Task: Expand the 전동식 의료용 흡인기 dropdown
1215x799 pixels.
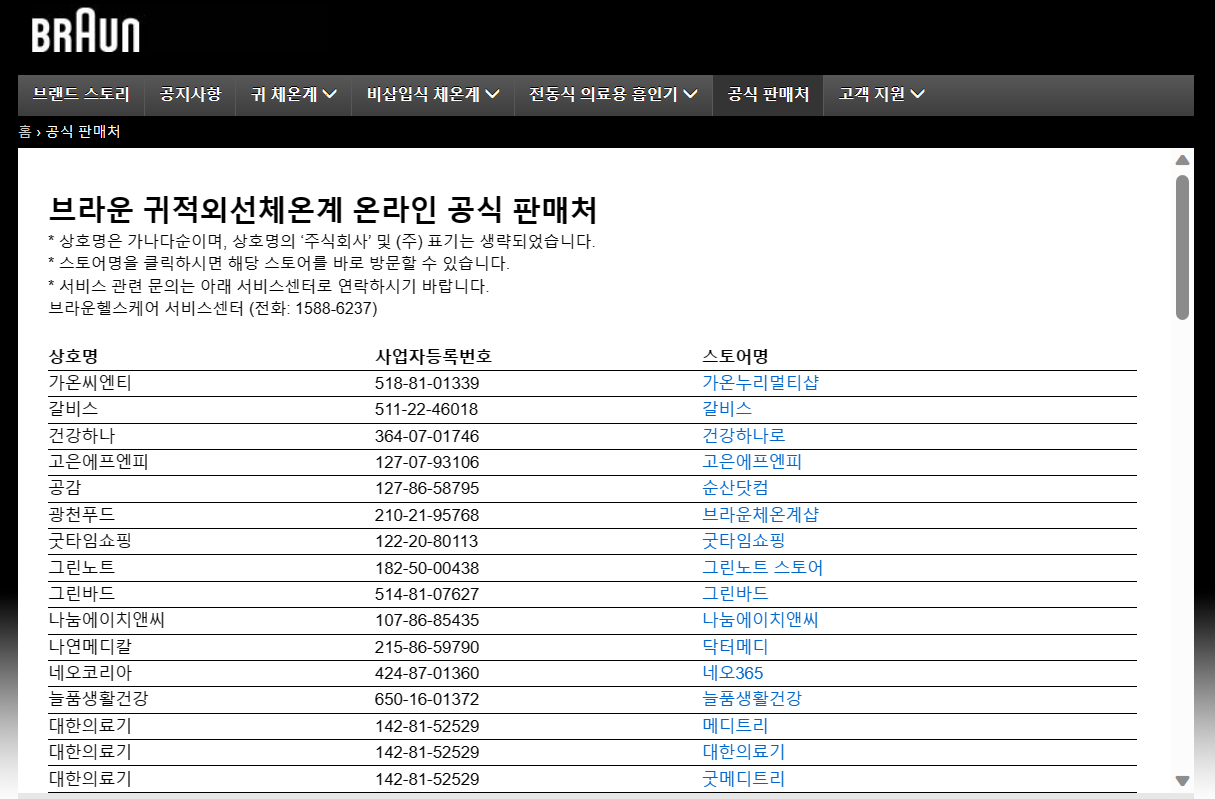Action: (x=613, y=95)
